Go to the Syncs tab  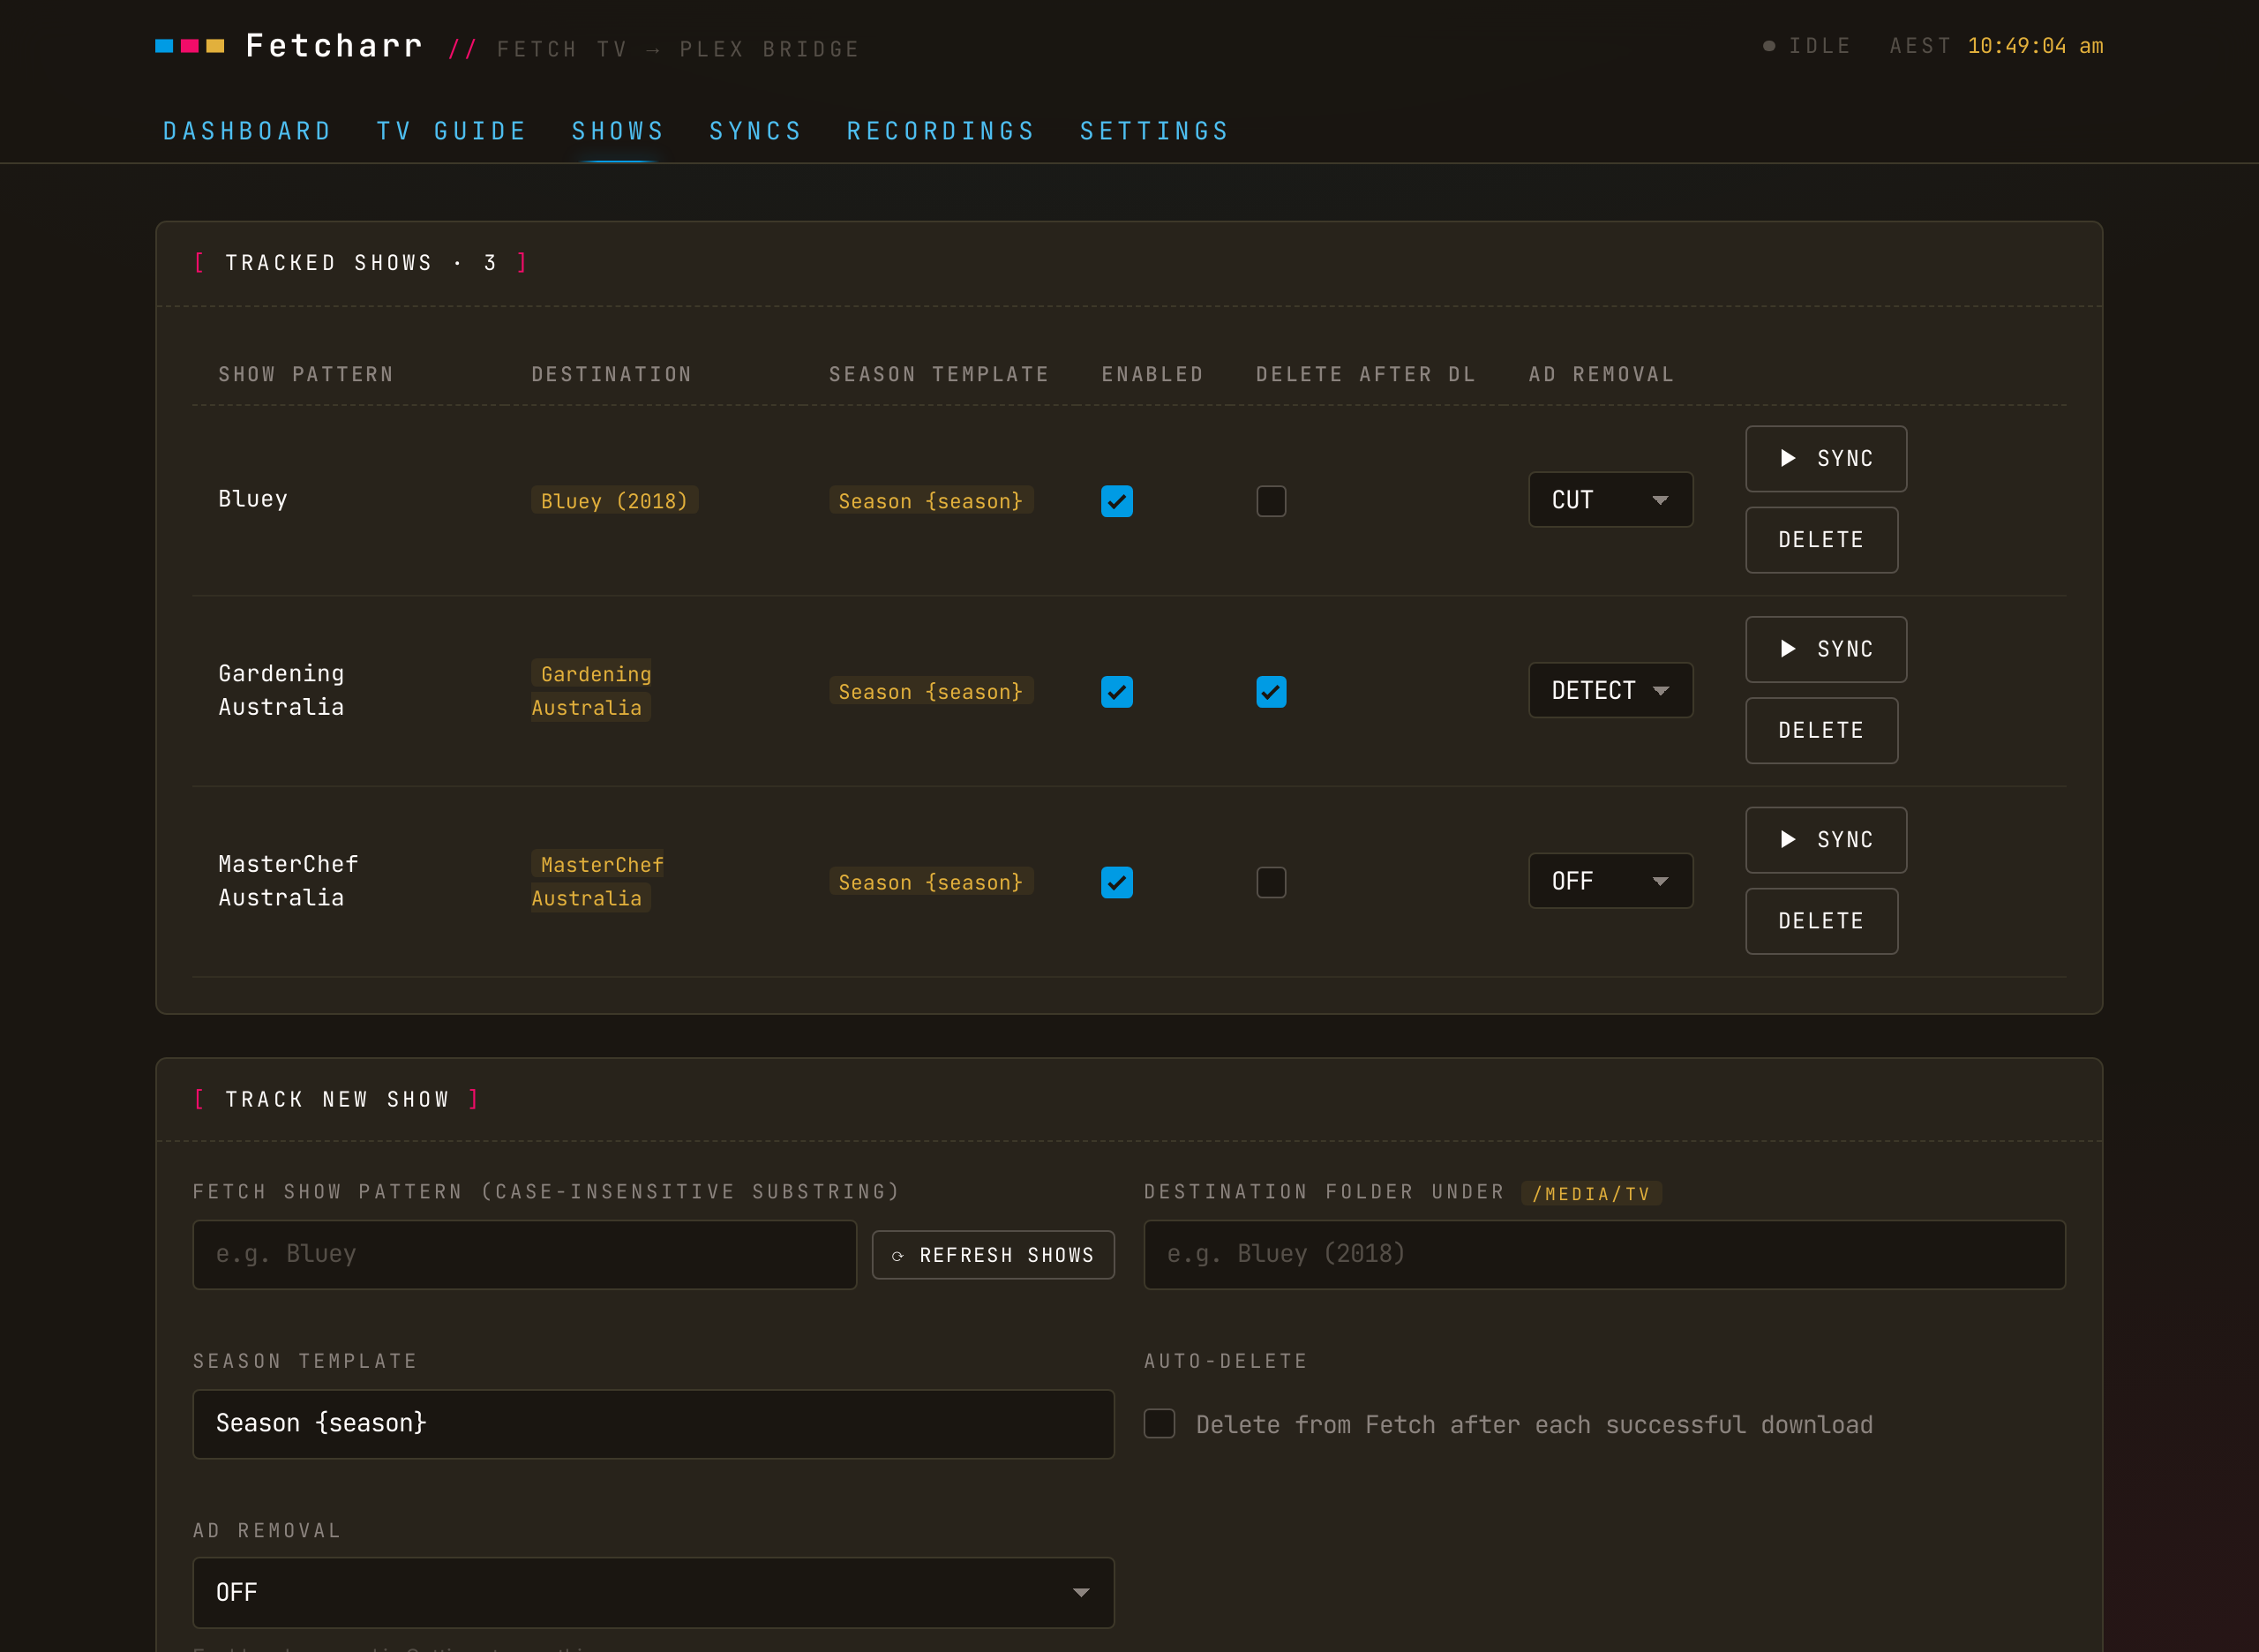tap(756, 131)
